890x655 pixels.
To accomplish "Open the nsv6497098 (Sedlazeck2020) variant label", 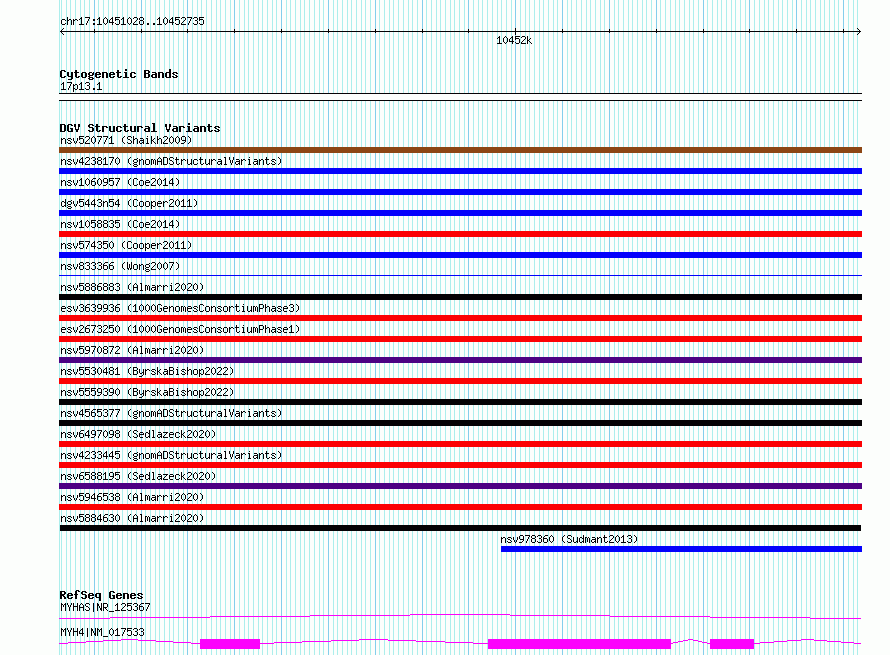I will click(138, 434).
